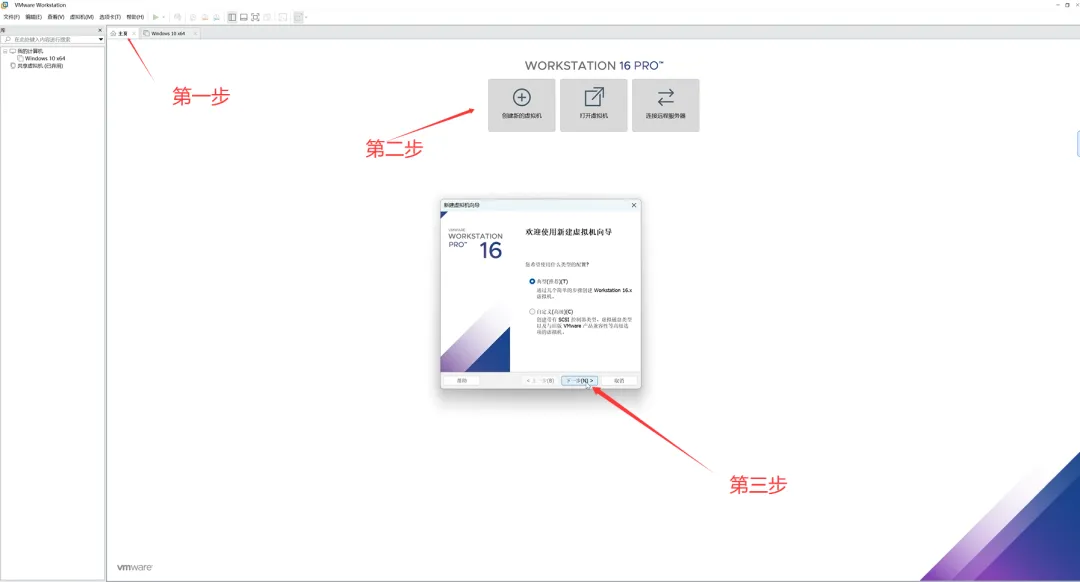
Task: Click the 帮助 button in the wizard
Action: pyautogui.click(x=461, y=380)
